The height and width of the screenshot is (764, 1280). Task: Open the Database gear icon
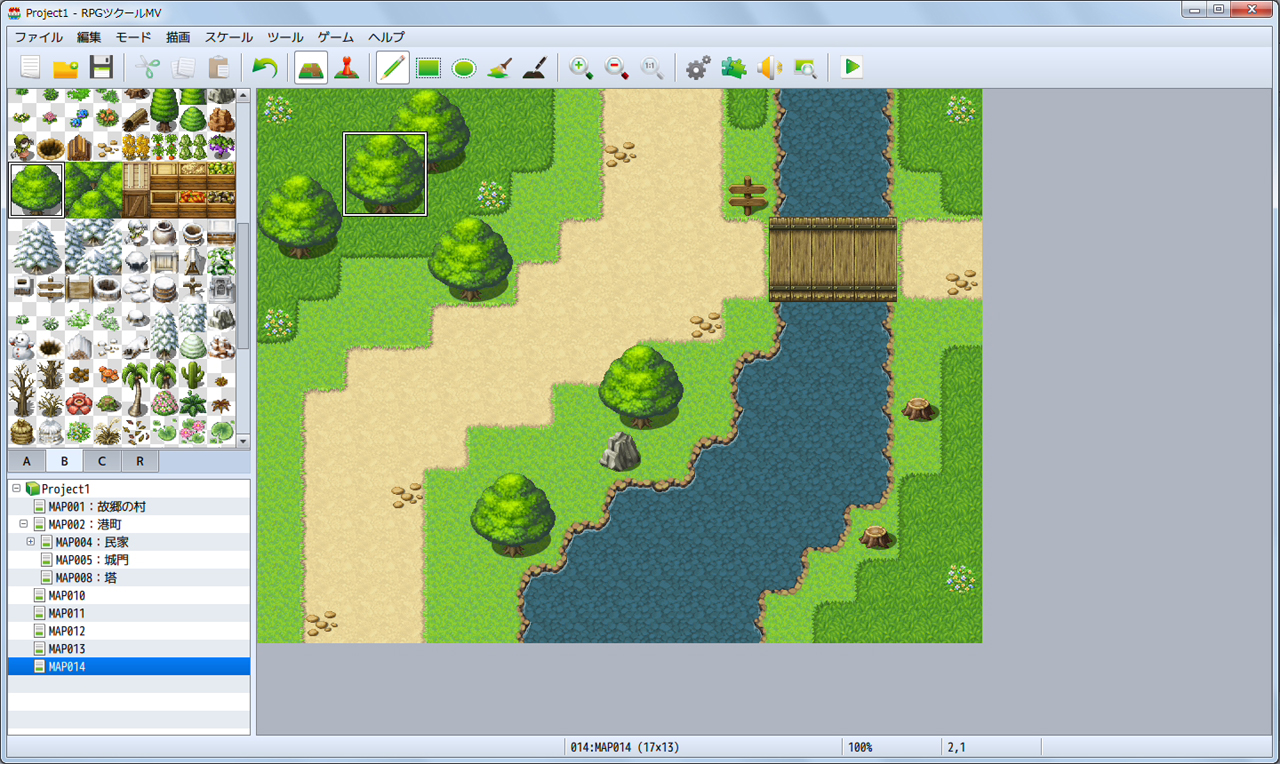pos(698,68)
